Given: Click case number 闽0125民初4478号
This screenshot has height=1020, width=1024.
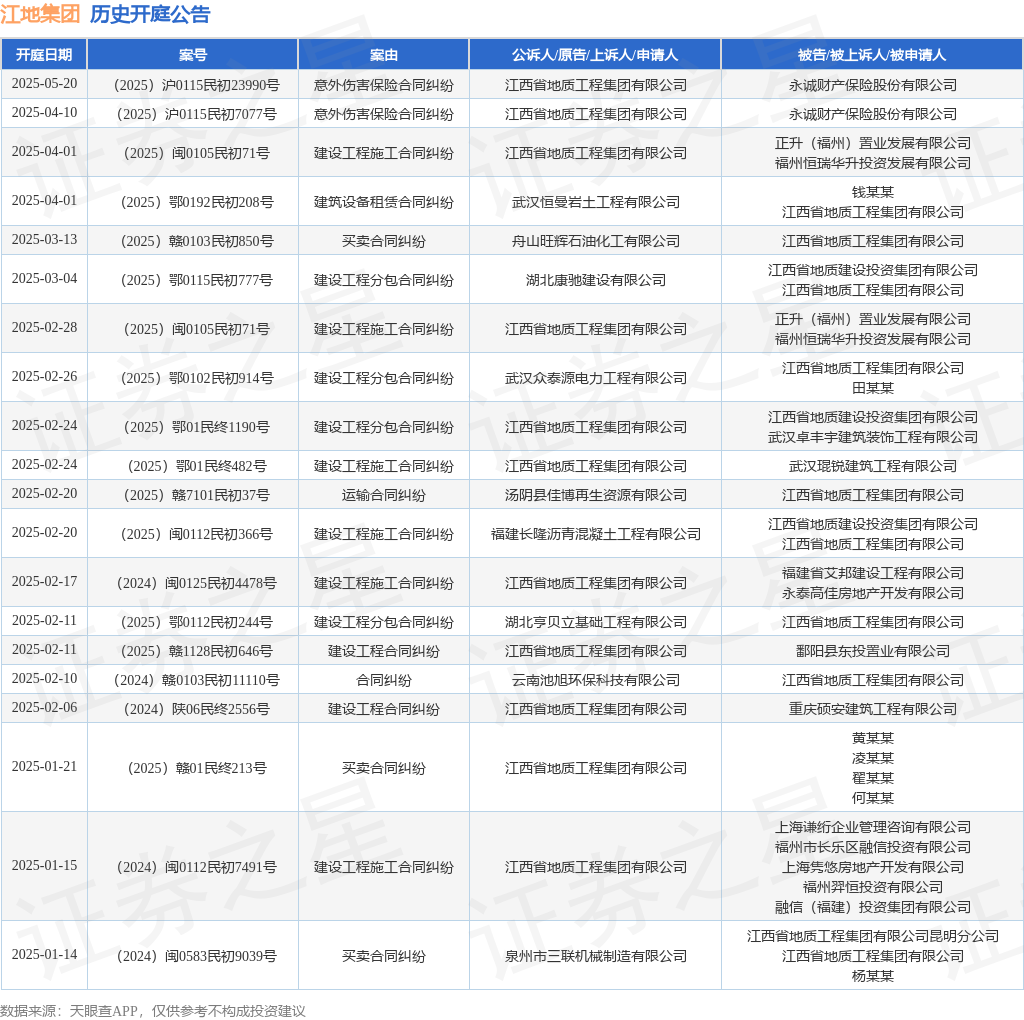Looking at the screenshot, I should click(x=197, y=583).
